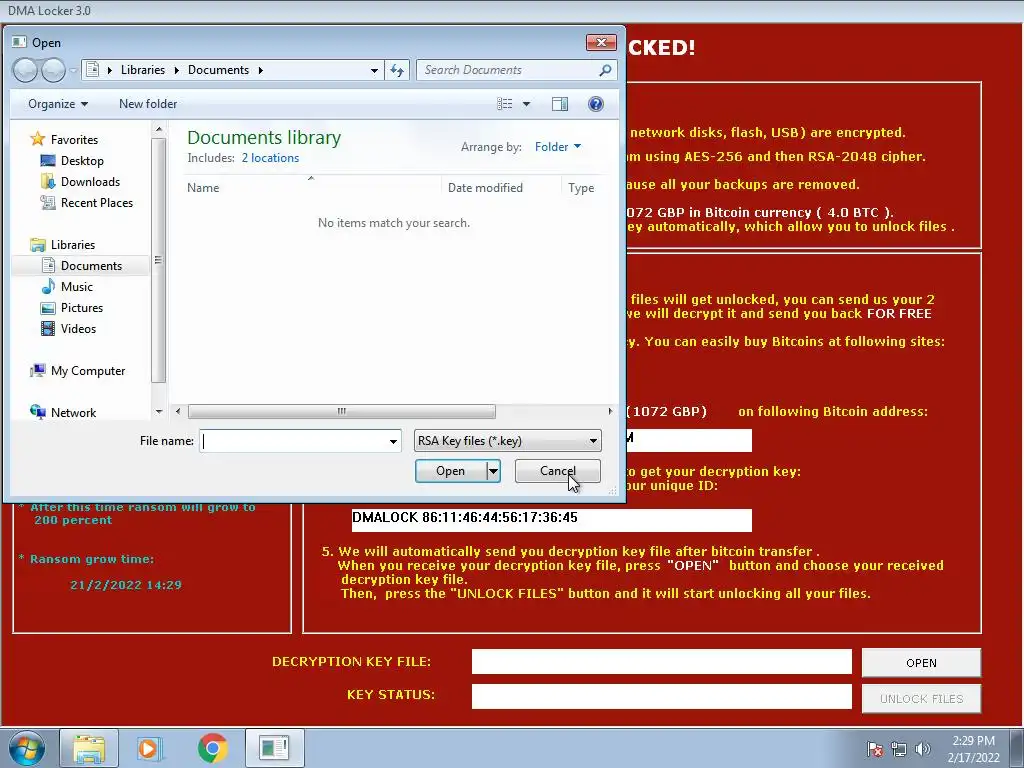Open the Organize dropdown menu
This screenshot has height=768, width=1024.
pos(57,104)
